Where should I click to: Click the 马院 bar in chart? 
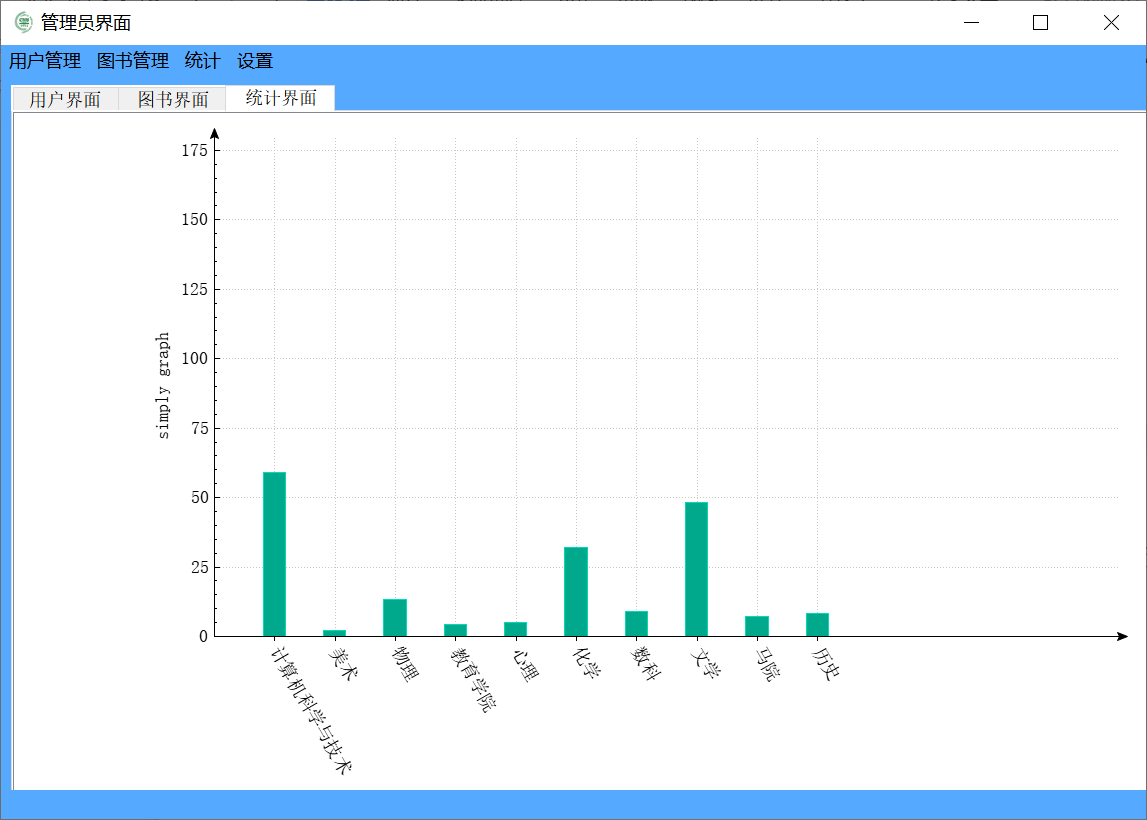(757, 626)
